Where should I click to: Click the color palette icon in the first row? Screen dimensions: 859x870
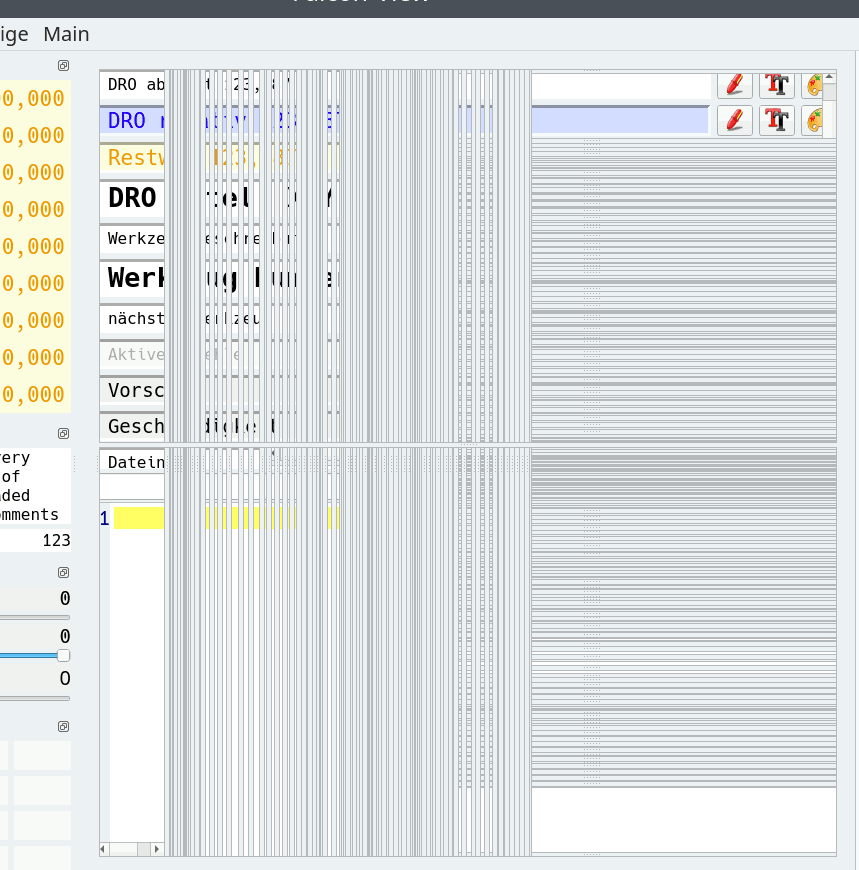click(816, 85)
